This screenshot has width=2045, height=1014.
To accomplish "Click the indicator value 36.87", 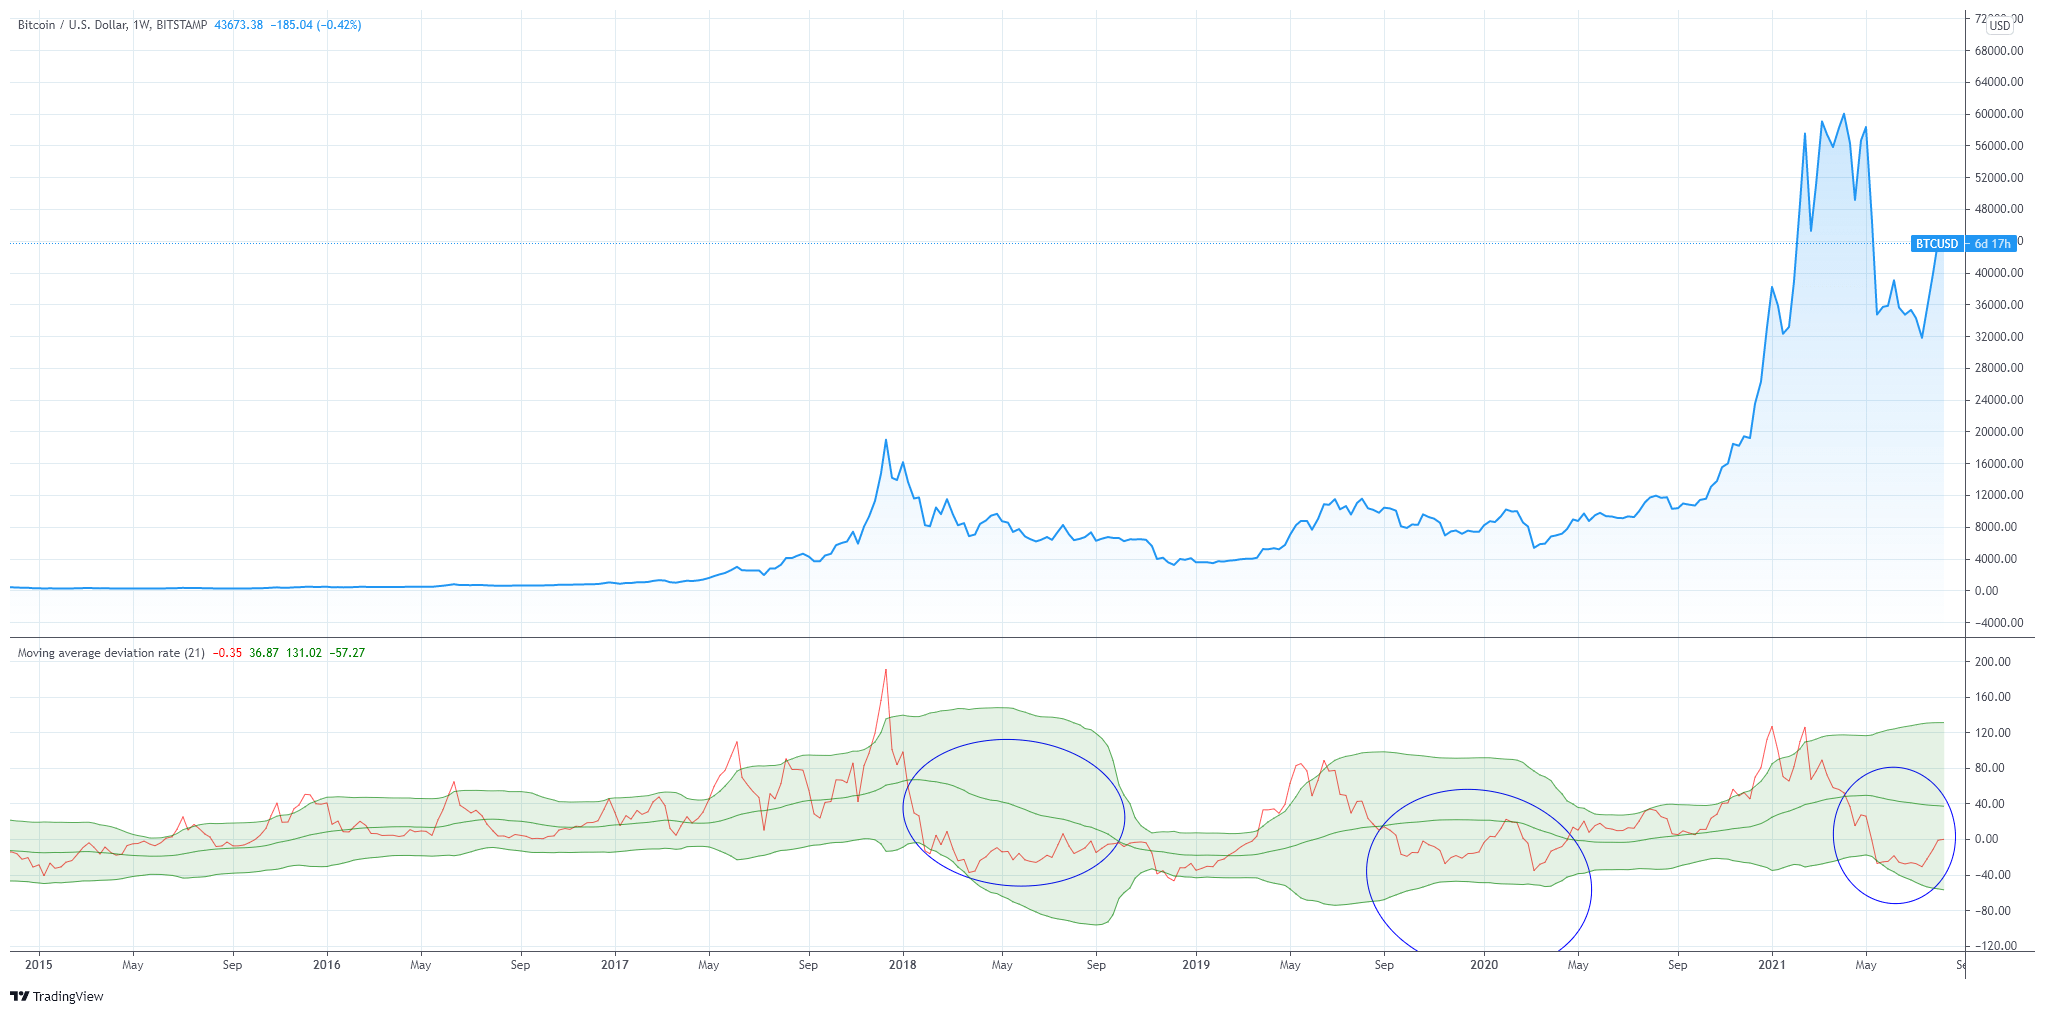I will 264,653.
